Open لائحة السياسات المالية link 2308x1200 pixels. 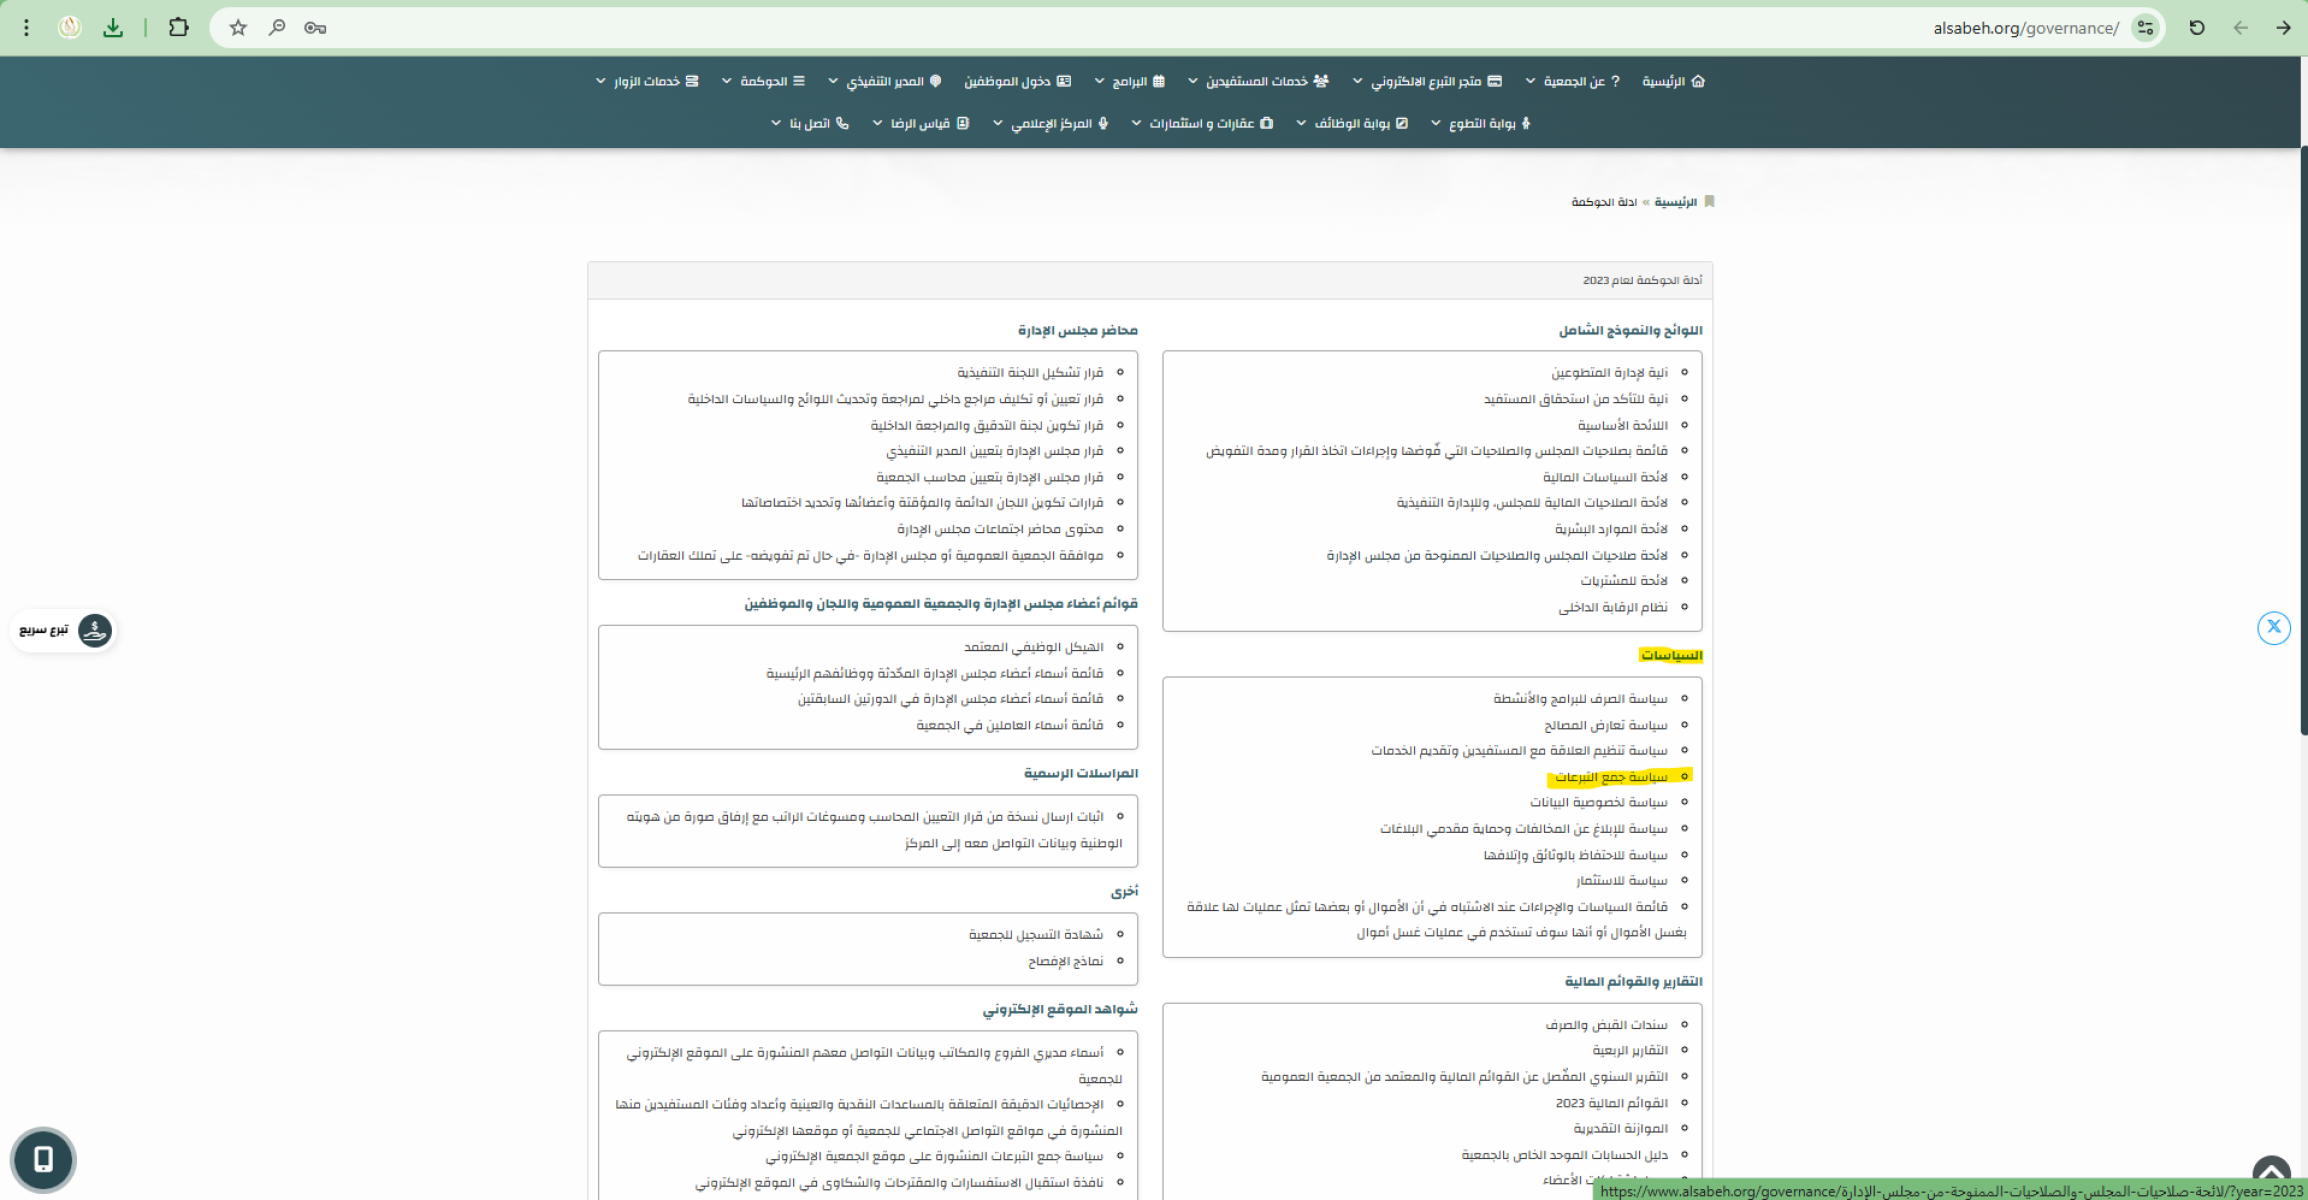click(1605, 477)
